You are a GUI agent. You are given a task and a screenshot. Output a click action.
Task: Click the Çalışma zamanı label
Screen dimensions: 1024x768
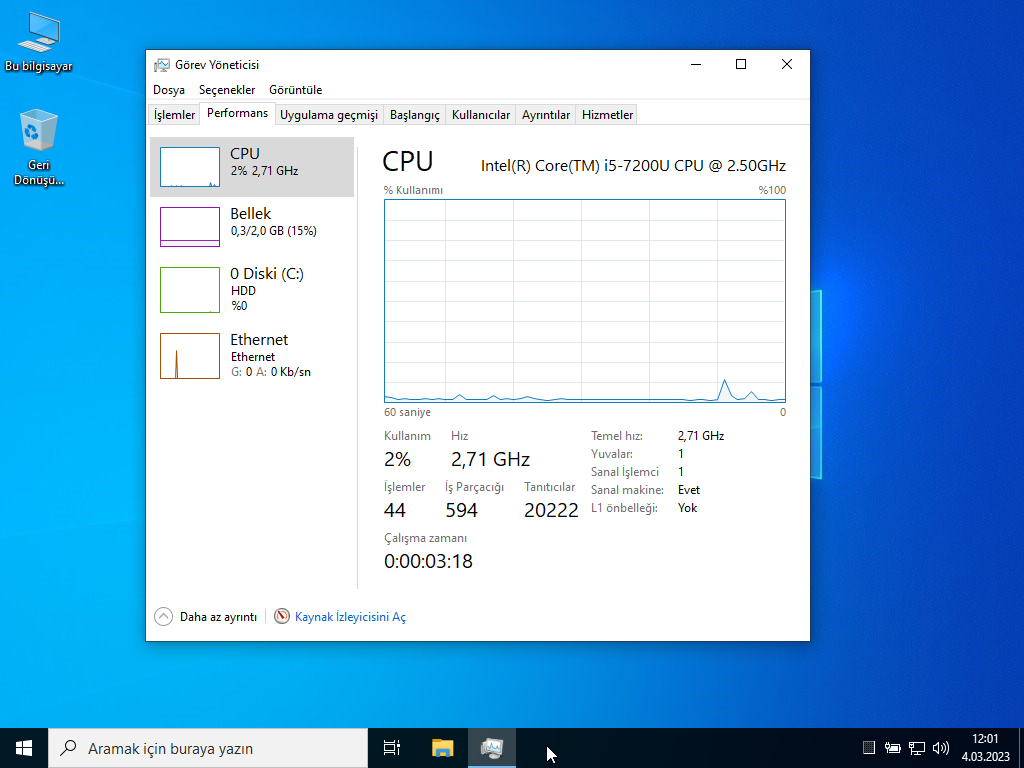coord(426,538)
